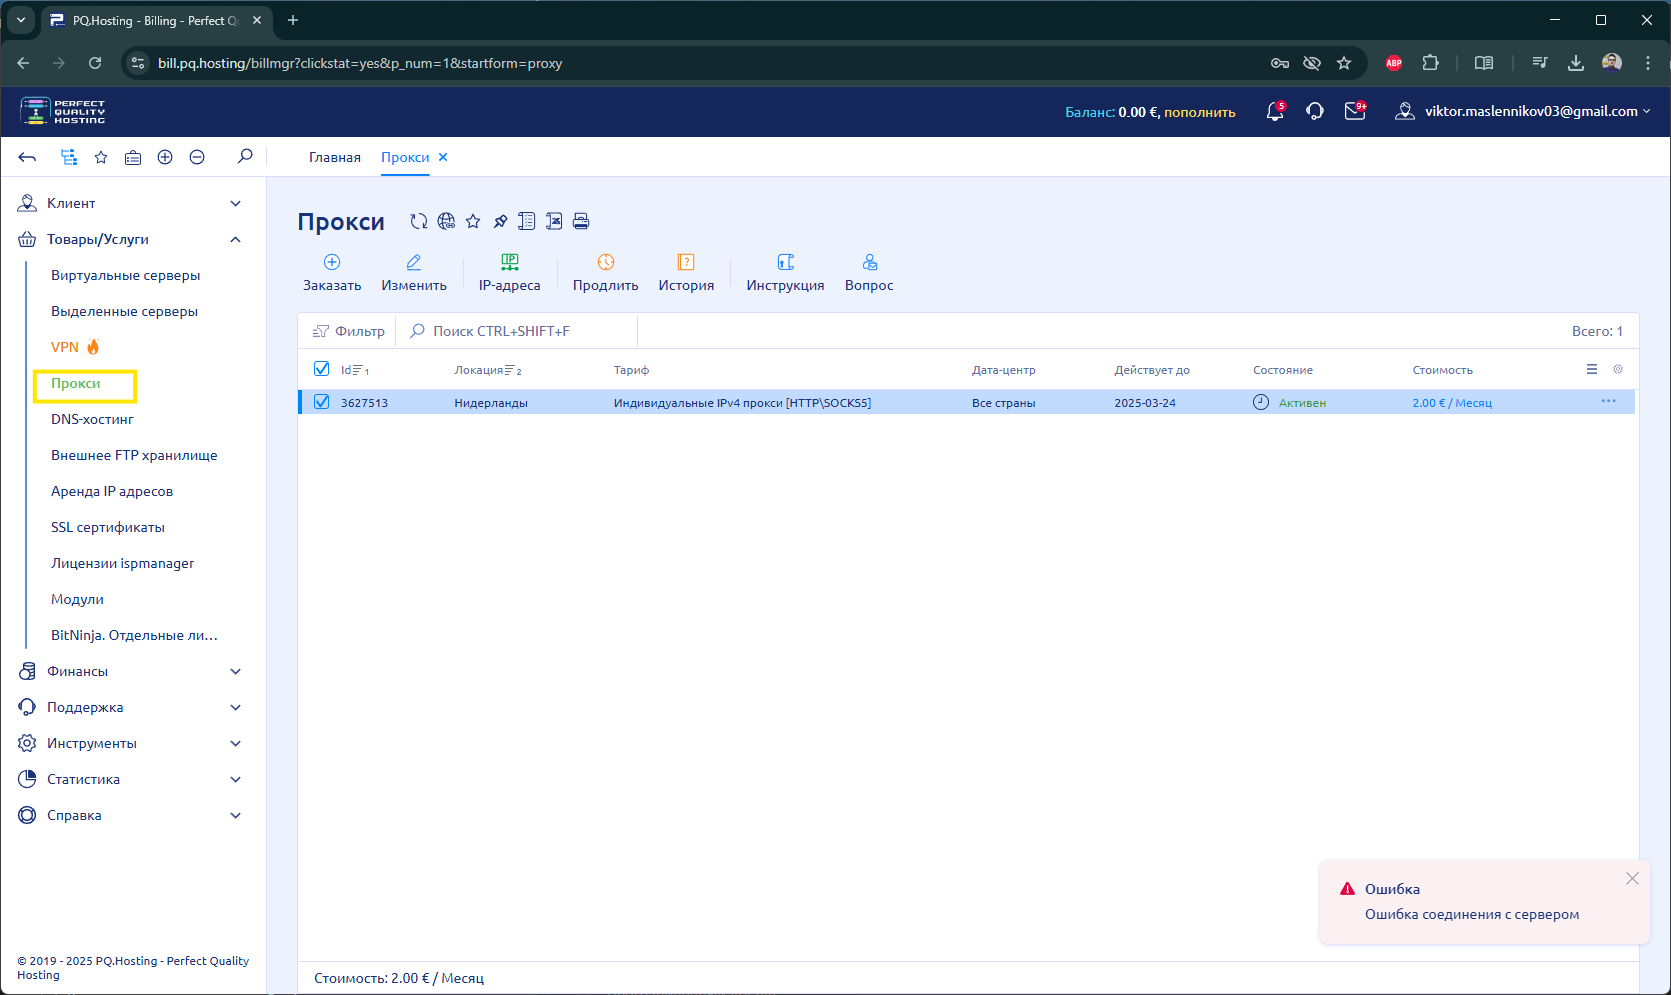Select DNS-хостинг in the sidebar
The image size is (1671, 995).
pos(92,419)
